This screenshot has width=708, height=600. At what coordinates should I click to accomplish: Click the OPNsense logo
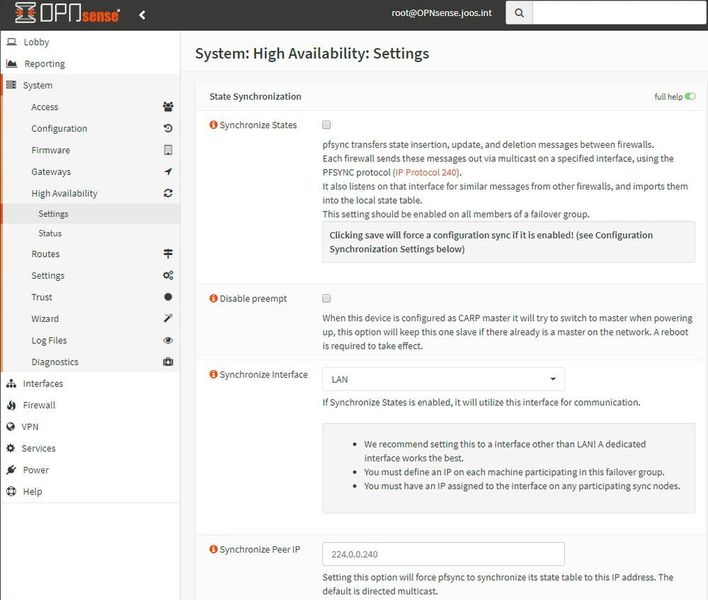click(x=67, y=13)
